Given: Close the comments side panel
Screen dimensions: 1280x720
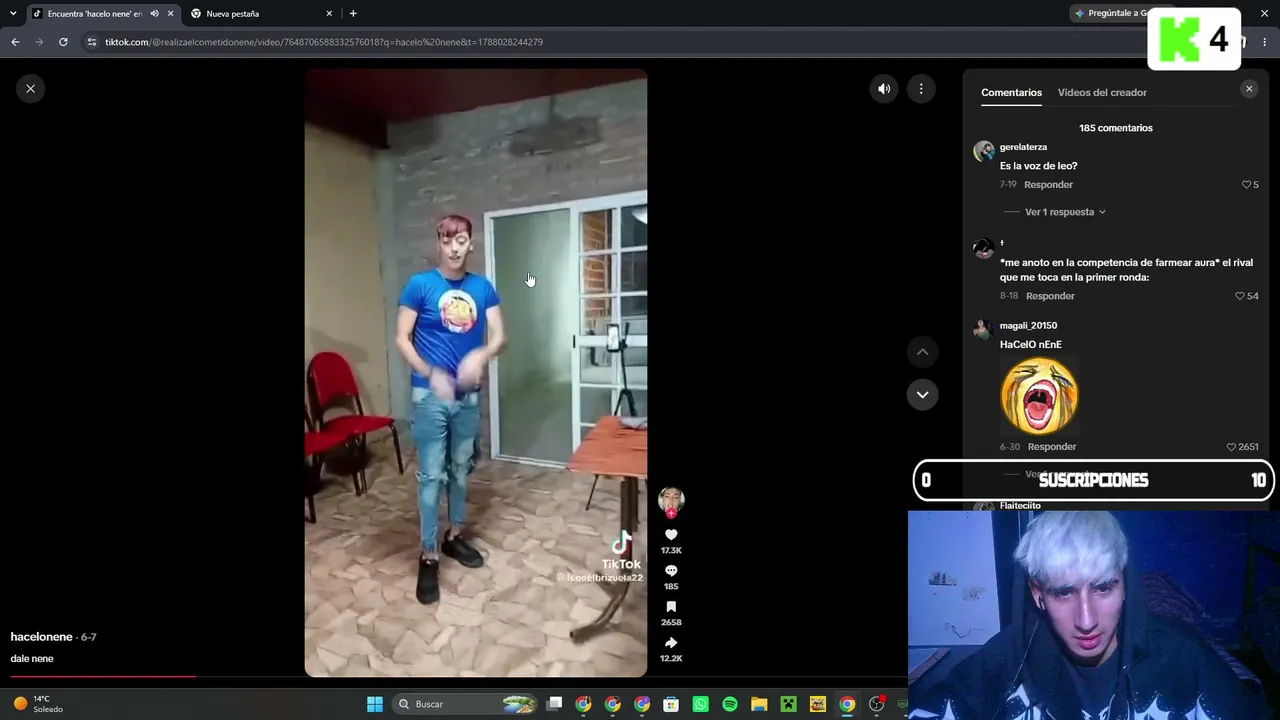Looking at the screenshot, I should click(1248, 89).
